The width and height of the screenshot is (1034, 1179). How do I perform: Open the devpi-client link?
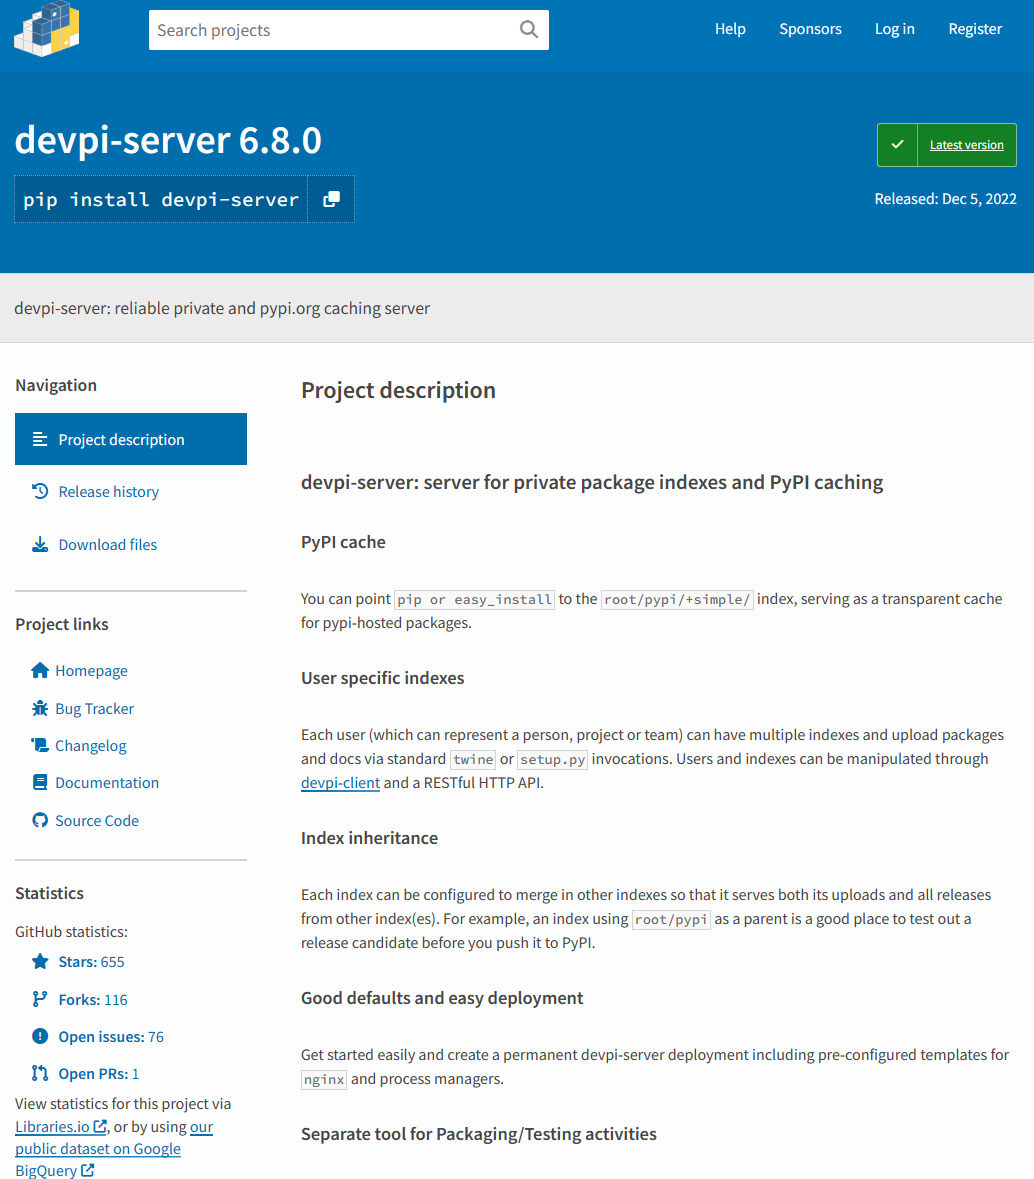coord(339,782)
